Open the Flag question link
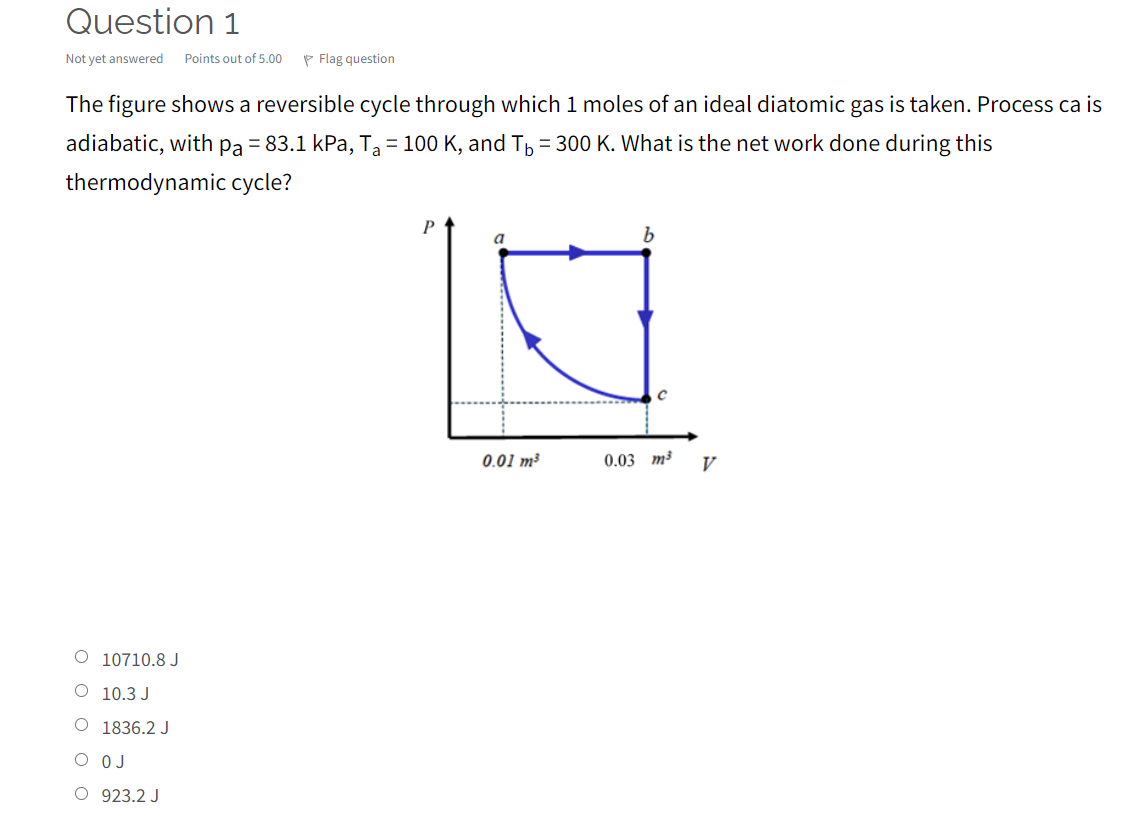Viewport: 1145px width, 820px height. click(x=355, y=58)
